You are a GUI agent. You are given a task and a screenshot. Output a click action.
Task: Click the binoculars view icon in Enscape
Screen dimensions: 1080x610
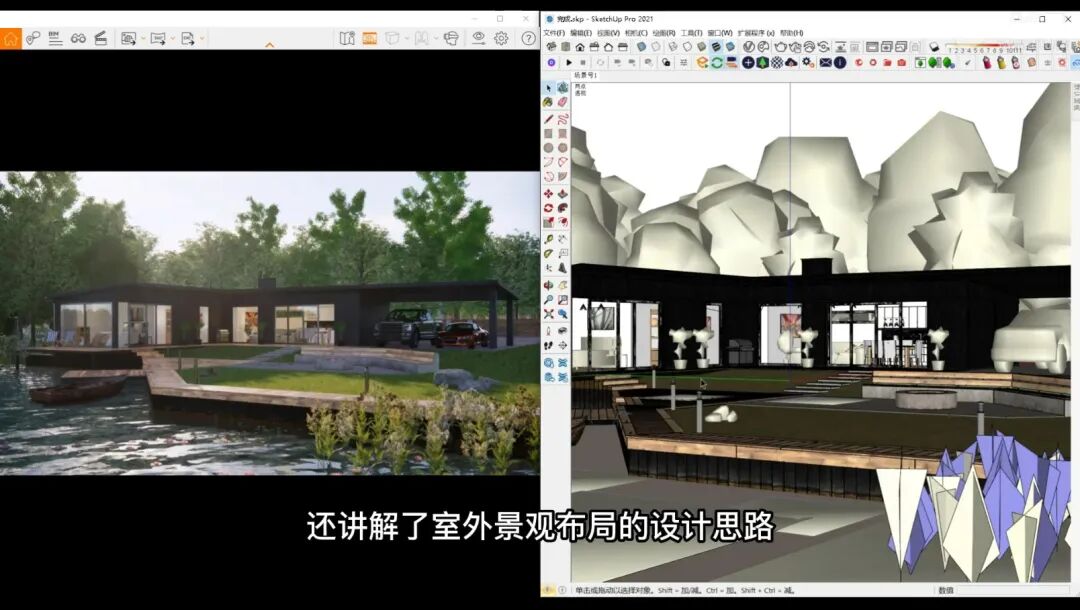(x=78, y=39)
